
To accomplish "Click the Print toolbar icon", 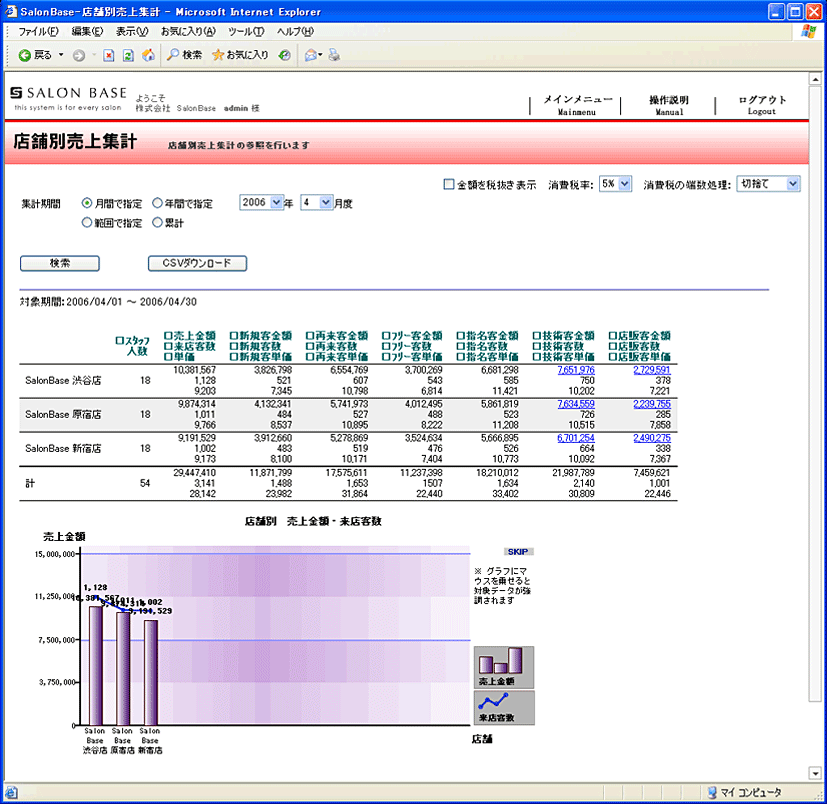I will coord(334,55).
